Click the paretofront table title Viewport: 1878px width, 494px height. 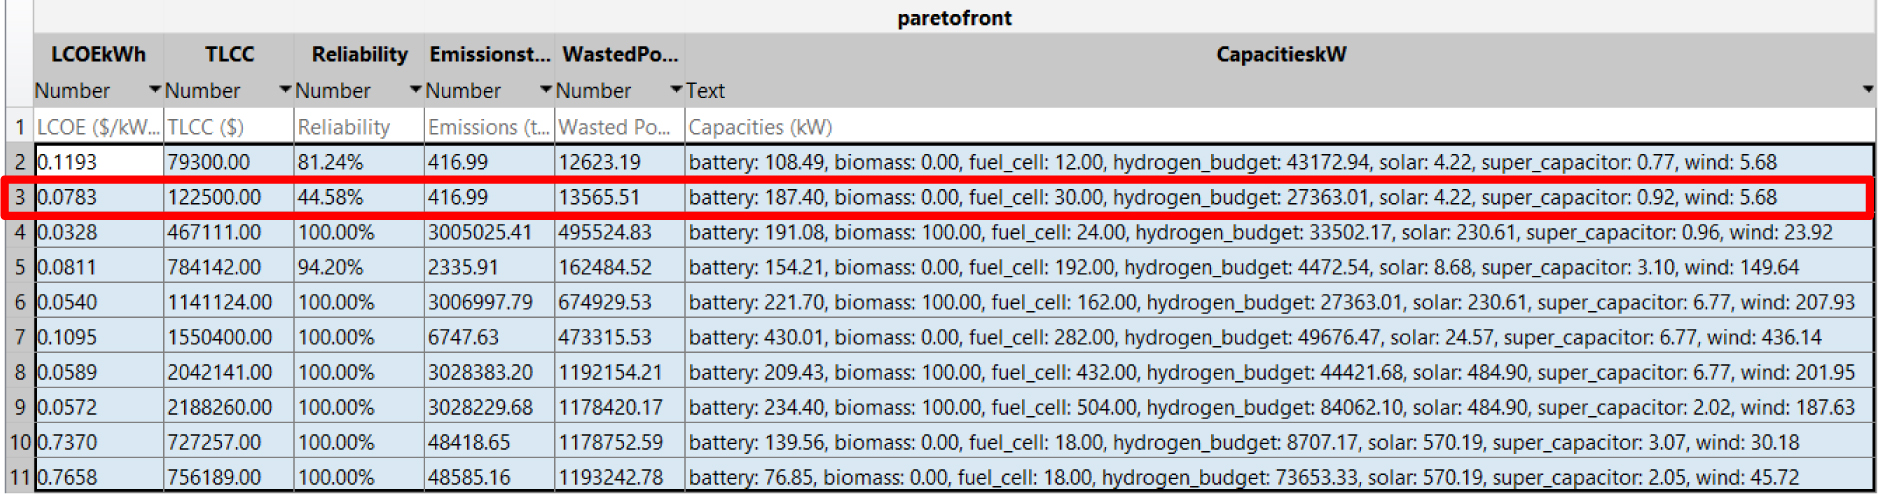tap(954, 17)
